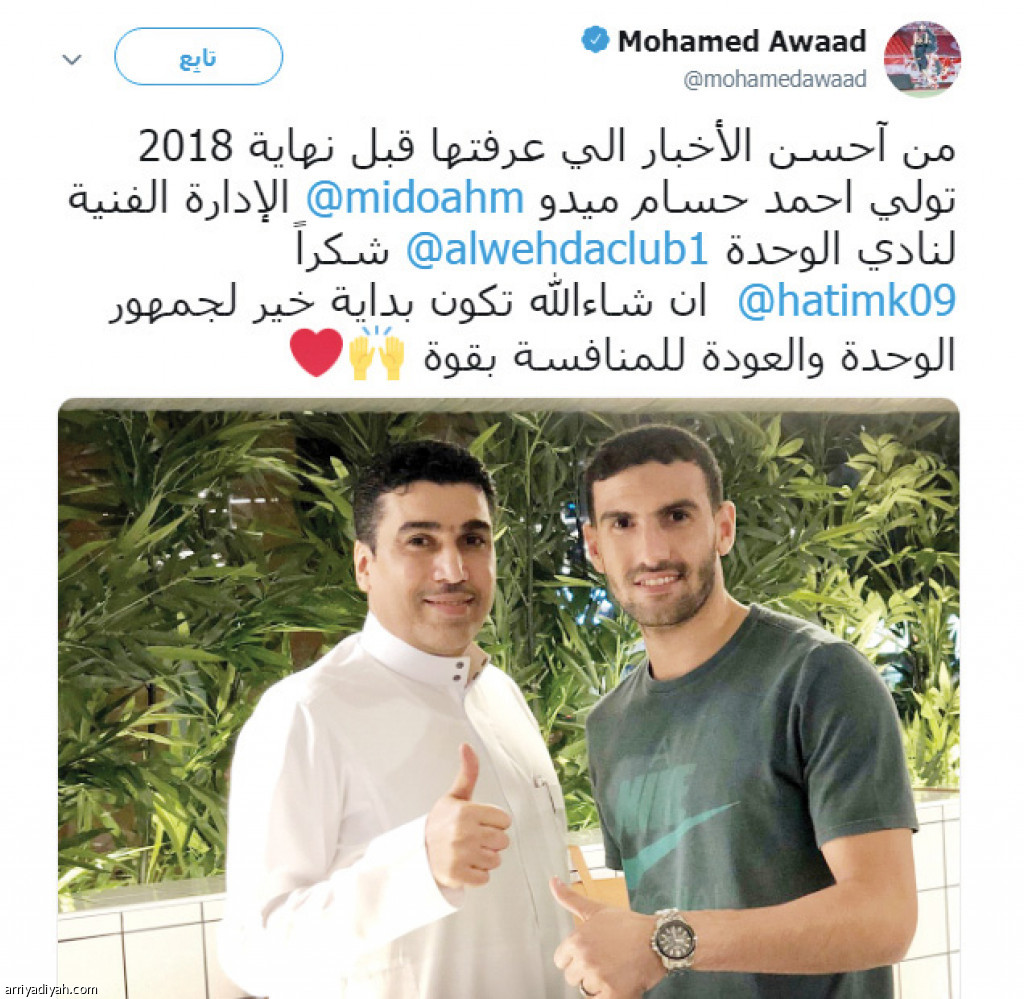
Task: Click the blue verified badge icon
Action: [595, 40]
